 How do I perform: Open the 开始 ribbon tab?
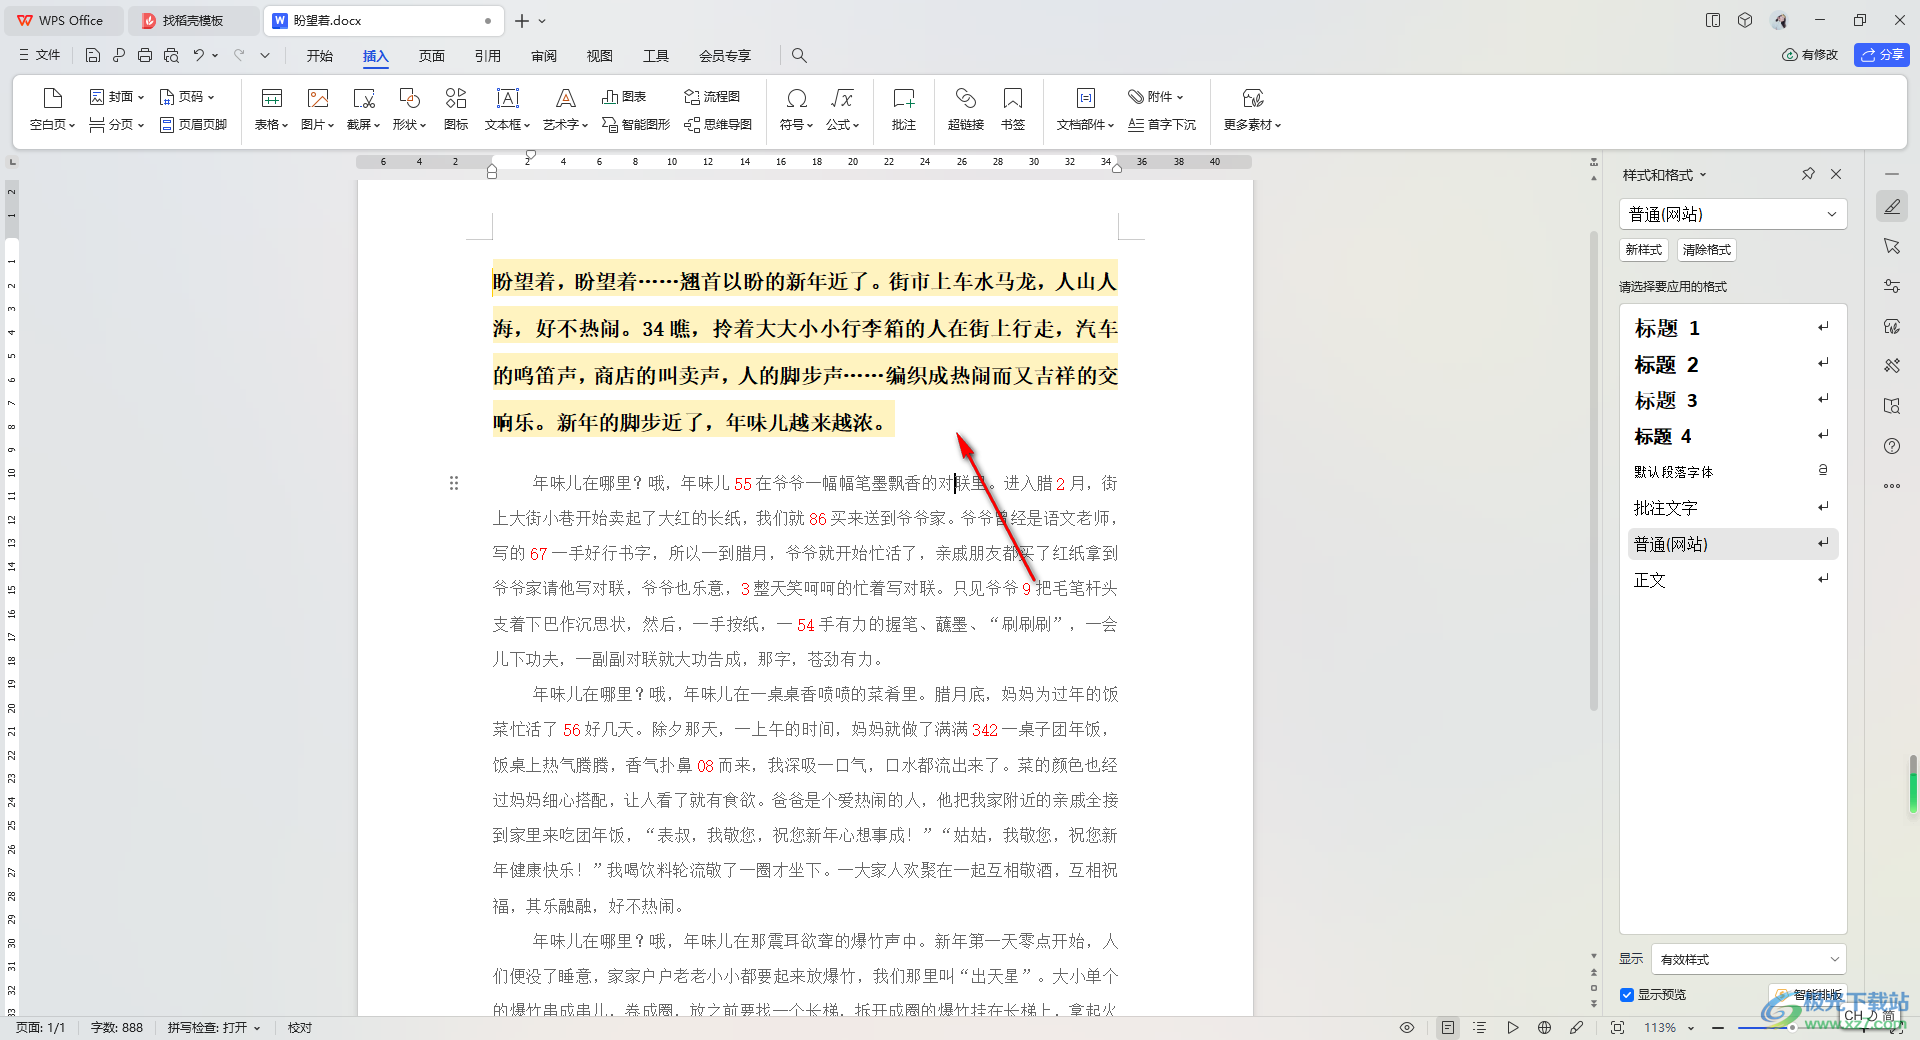[320, 56]
